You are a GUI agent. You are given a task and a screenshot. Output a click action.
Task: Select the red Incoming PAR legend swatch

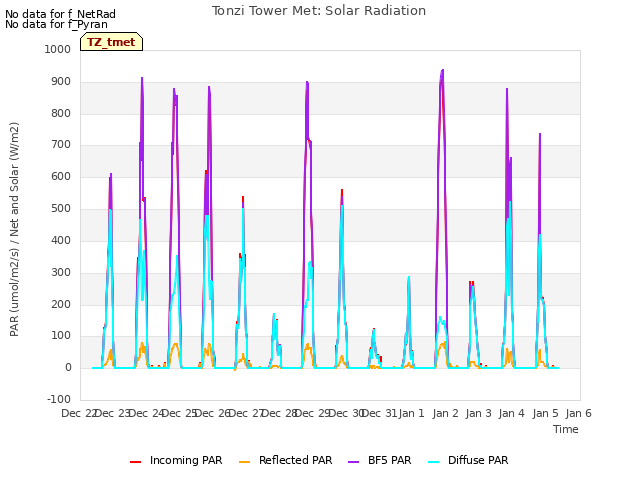click(136, 462)
